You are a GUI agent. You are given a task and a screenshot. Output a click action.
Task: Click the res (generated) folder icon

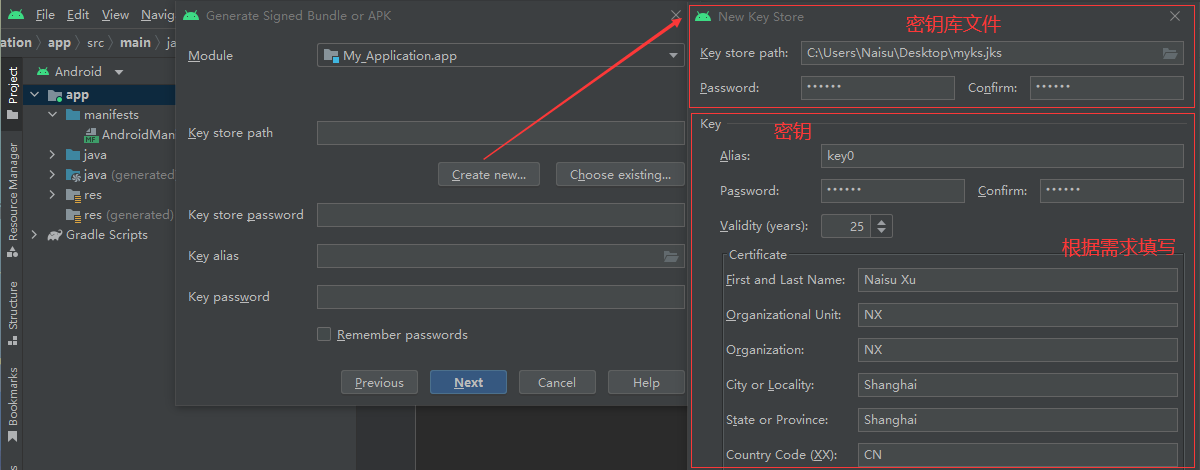tap(73, 215)
